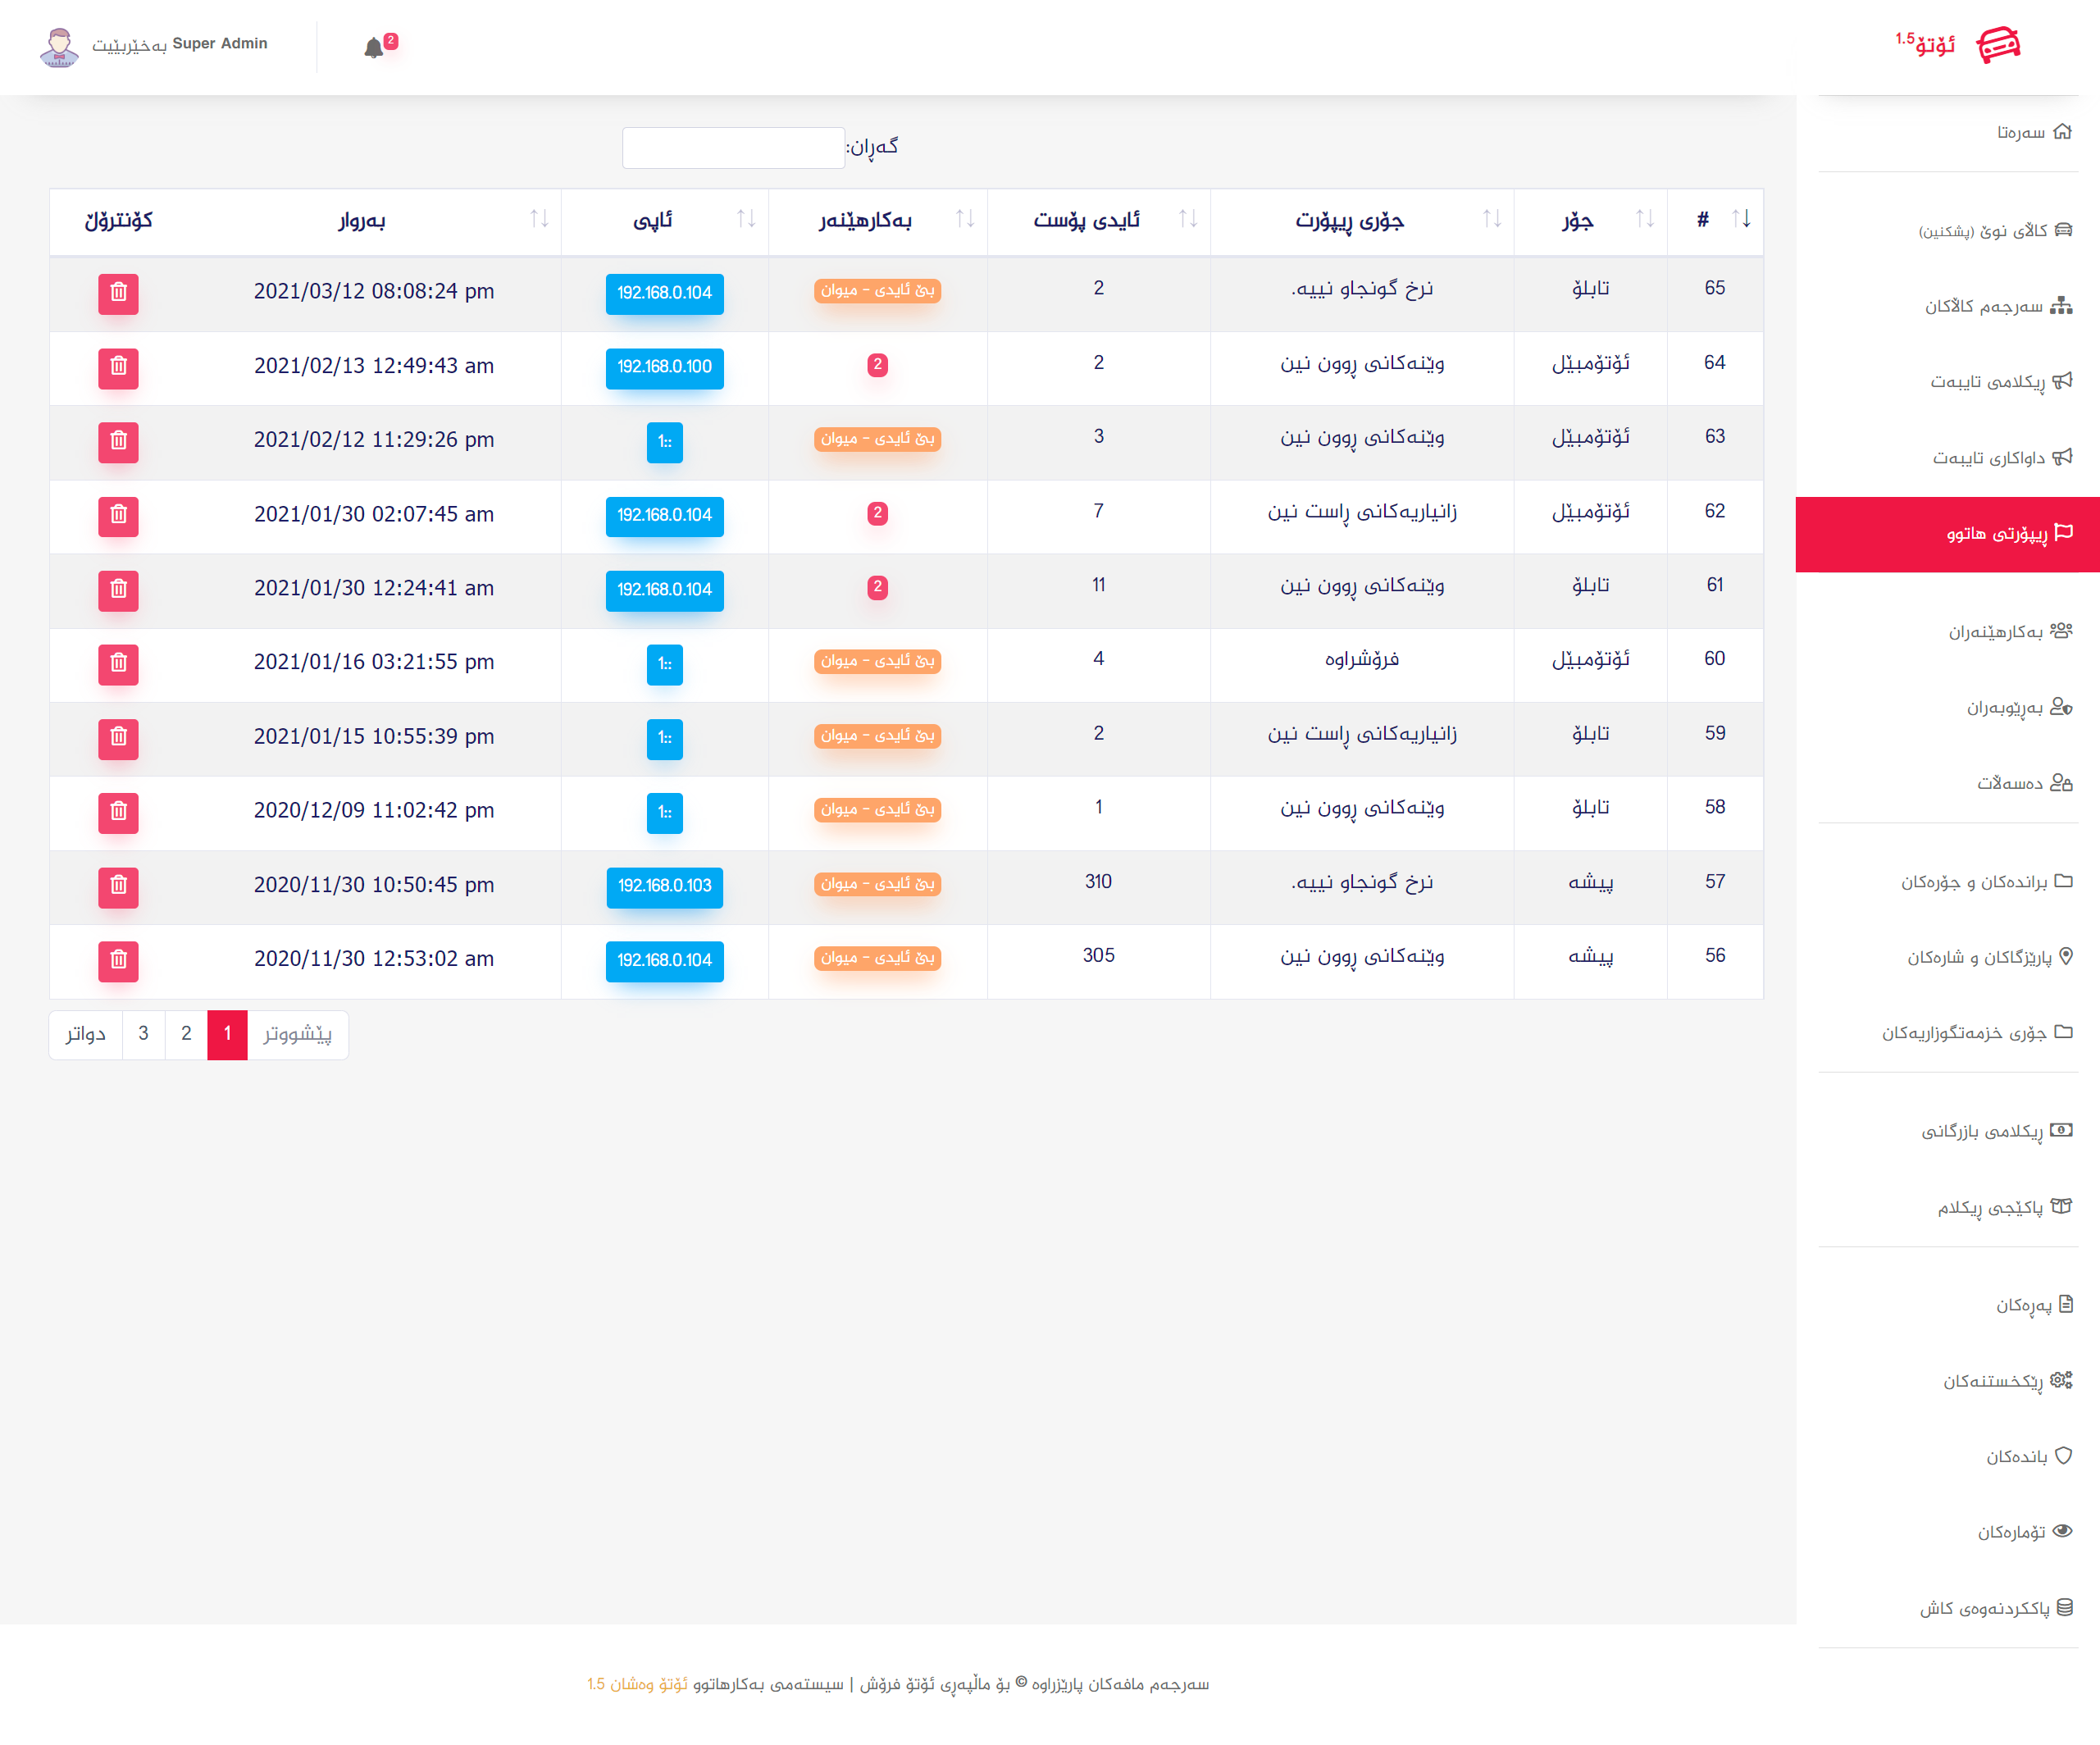Go to pagination page 2
This screenshot has width=2100, height=1745.
(186, 1034)
